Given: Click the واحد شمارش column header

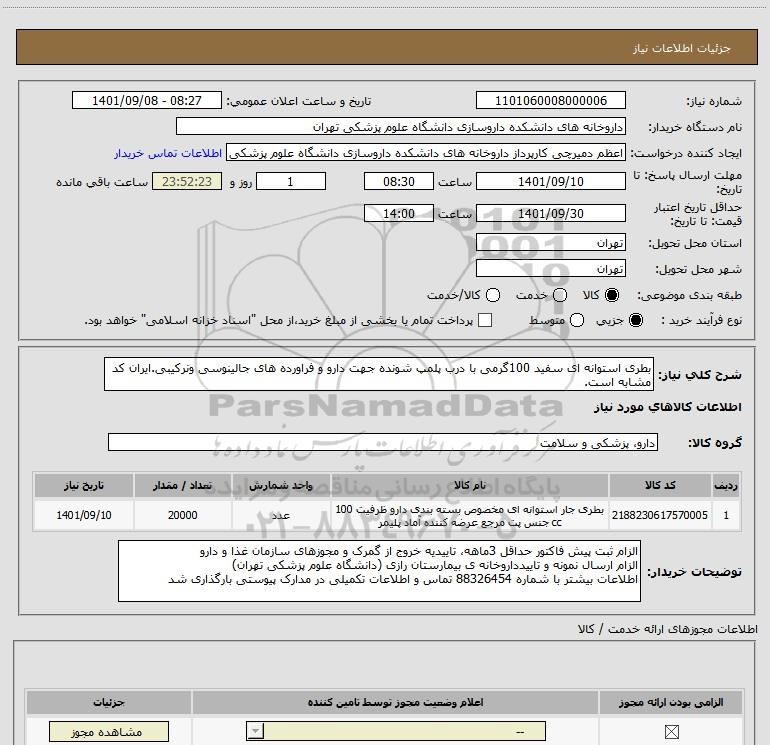Looking at the screenshot, I should (281, 485).
